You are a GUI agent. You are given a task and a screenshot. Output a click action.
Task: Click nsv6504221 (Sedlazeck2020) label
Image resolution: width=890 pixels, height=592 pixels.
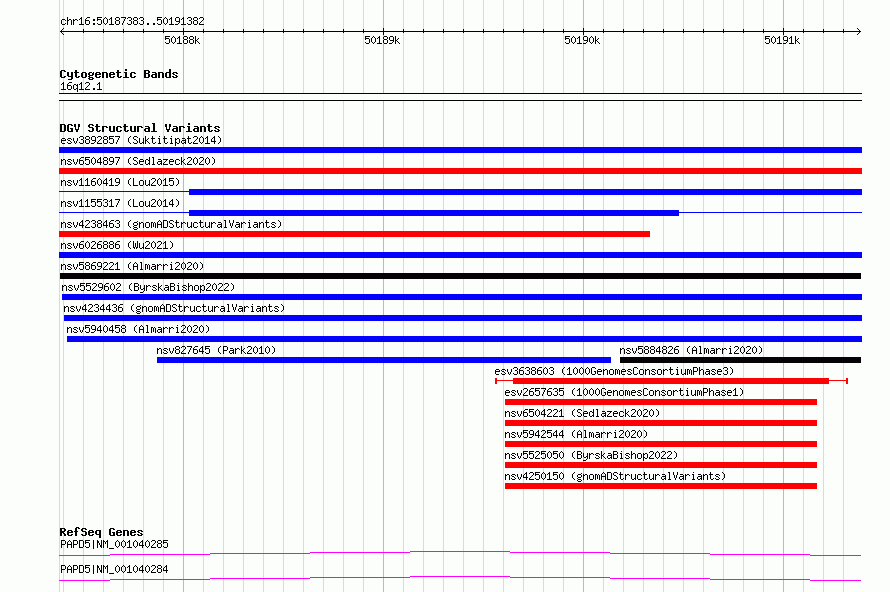click(x=582, y=413)
